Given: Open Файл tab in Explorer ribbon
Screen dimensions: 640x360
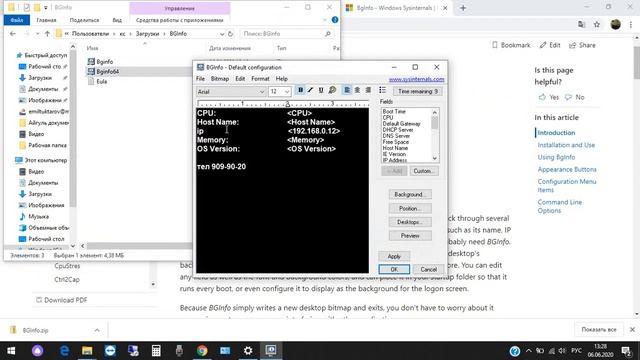Looking at the screenshot, I should click(17, 20).
